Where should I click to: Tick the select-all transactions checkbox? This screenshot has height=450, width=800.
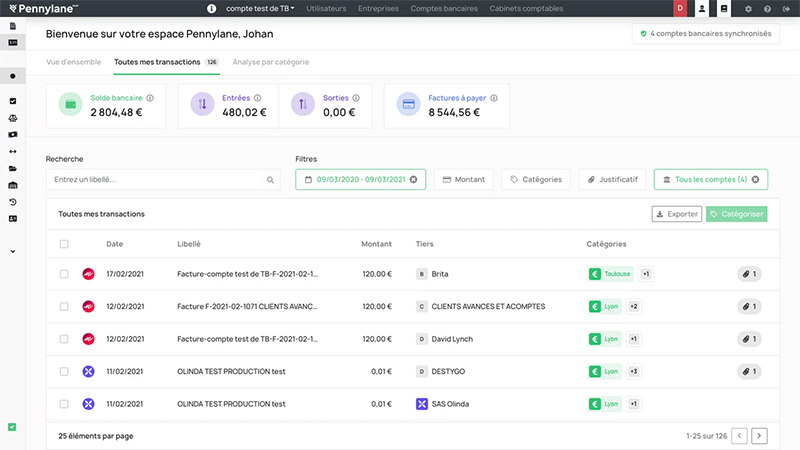(x=64, y=244)
